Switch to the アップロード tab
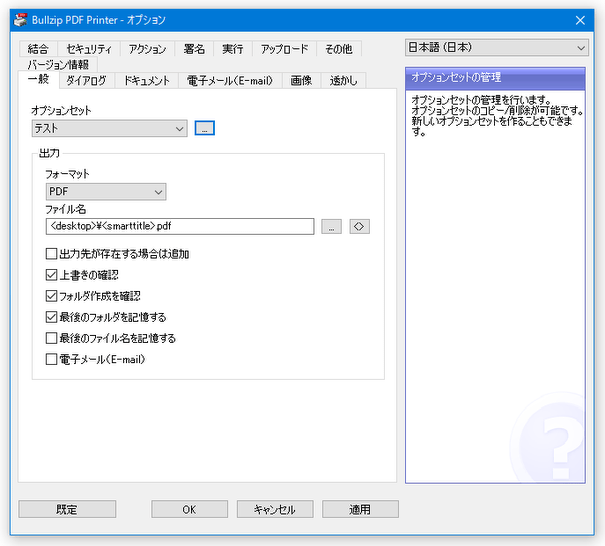 (284, 49)
